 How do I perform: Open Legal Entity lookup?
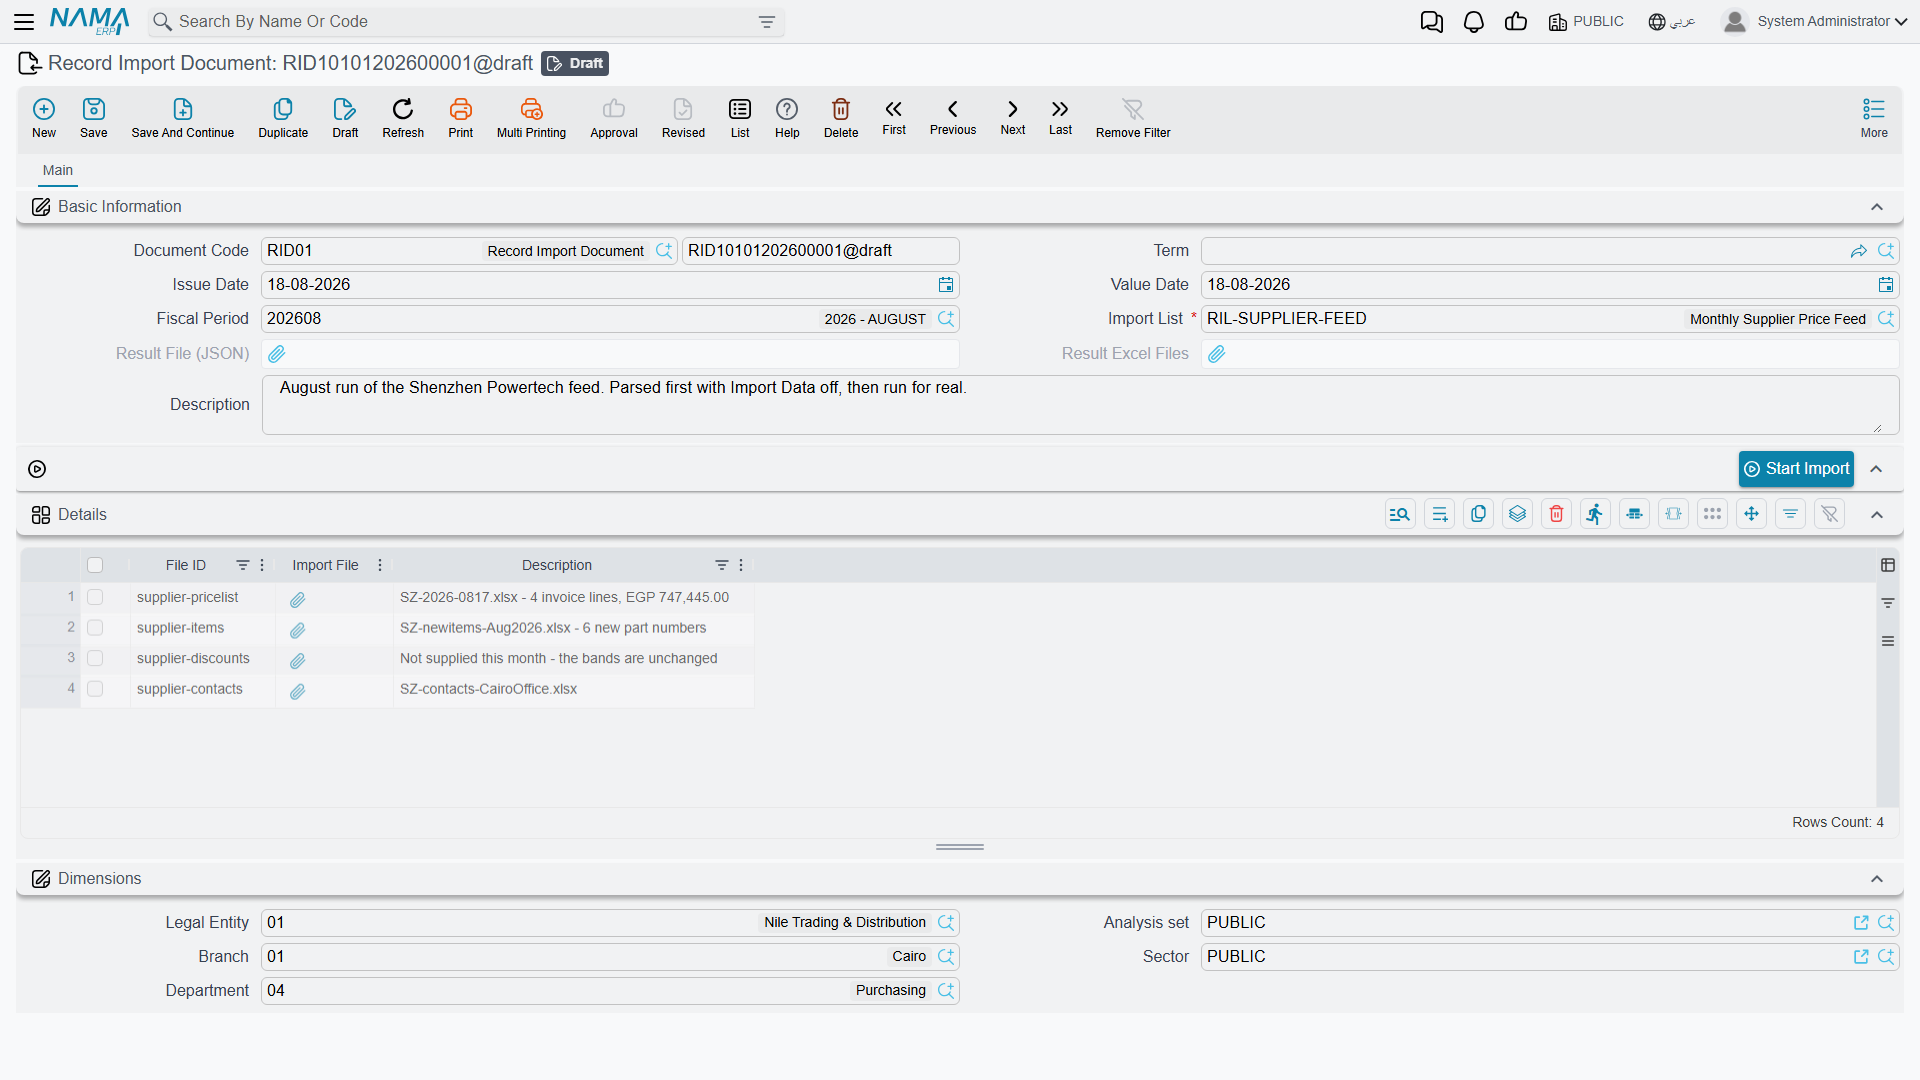click(946, 923)
